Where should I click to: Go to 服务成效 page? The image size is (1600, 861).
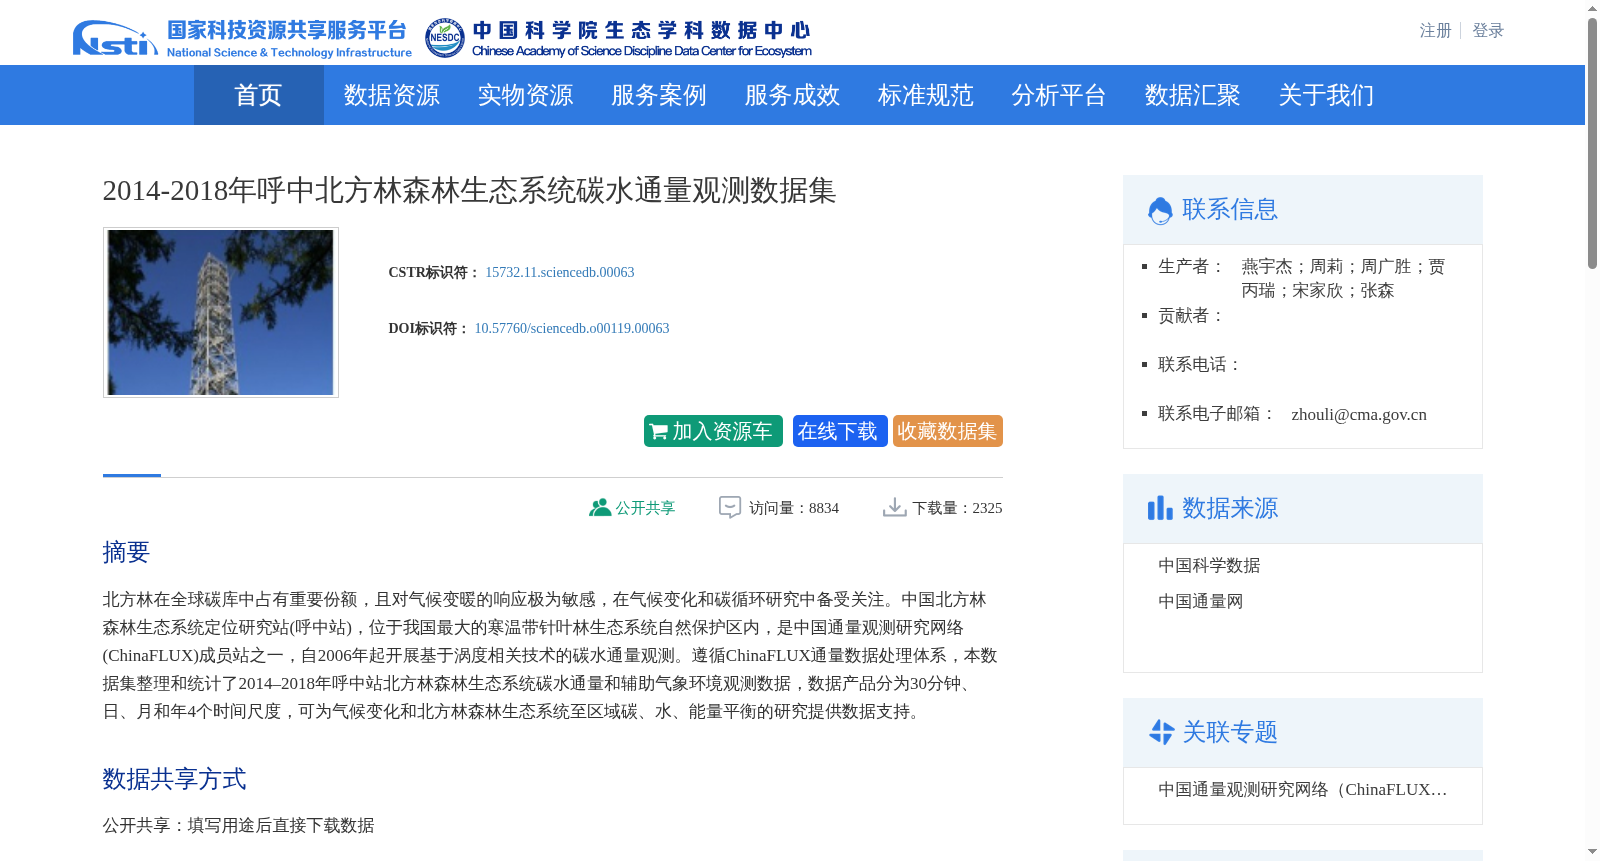click(x=792, y=95)
